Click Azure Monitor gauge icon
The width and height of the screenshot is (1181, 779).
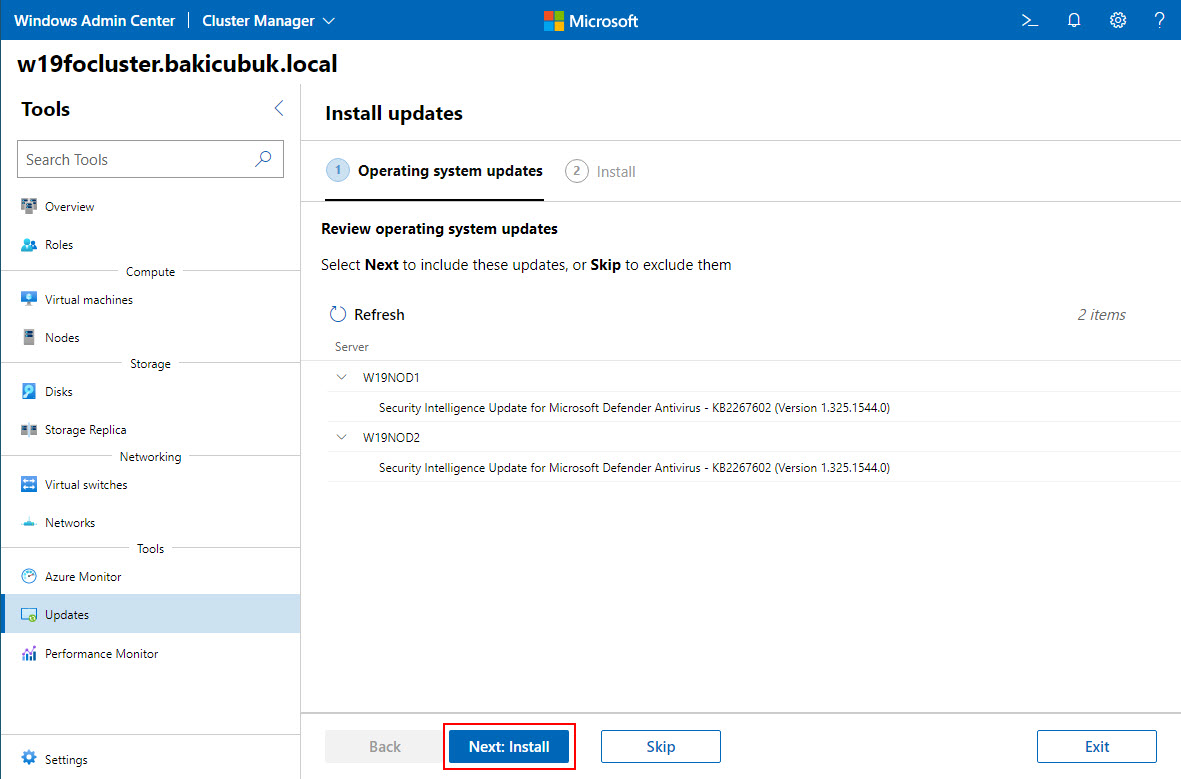tap(29, 576)
